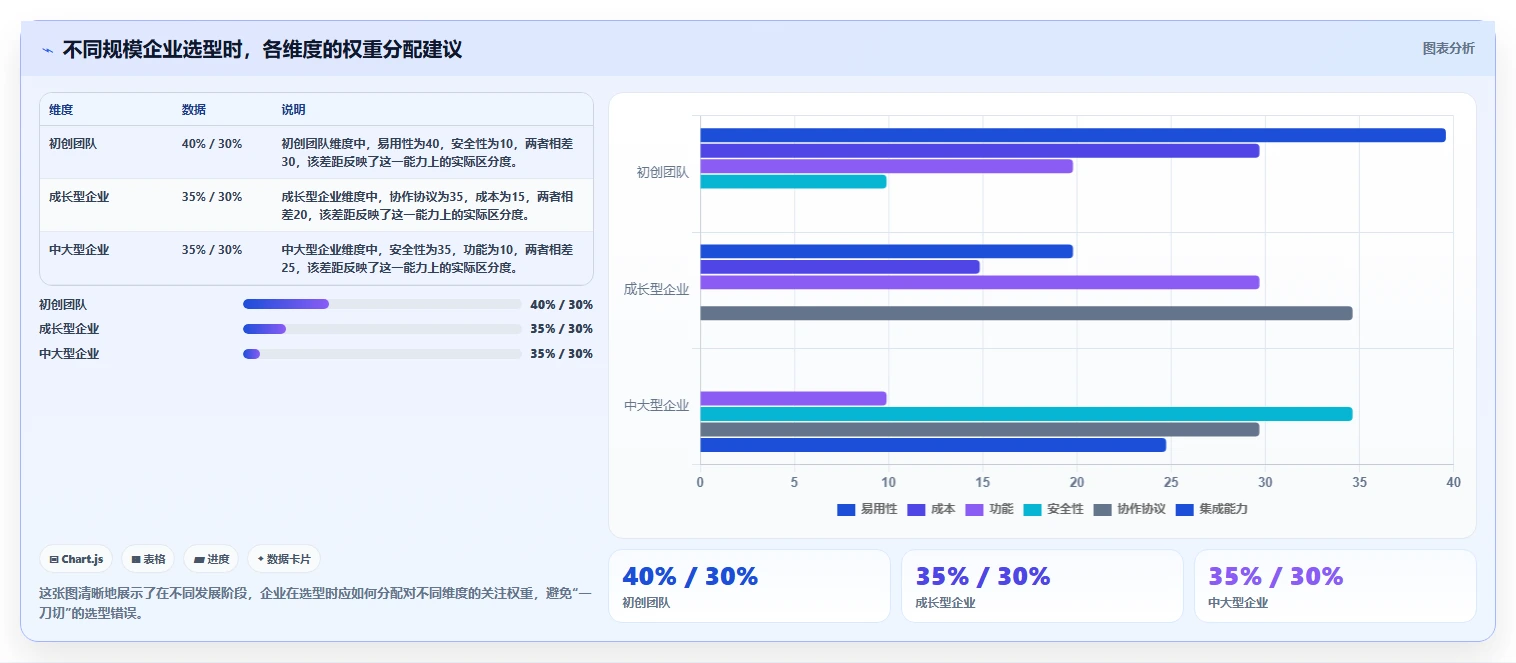Image resolution: width=1516 pixels, height=663 pixels.
Task: Click the title 不同规模企业选型时 heading
Action: (262, 49)
